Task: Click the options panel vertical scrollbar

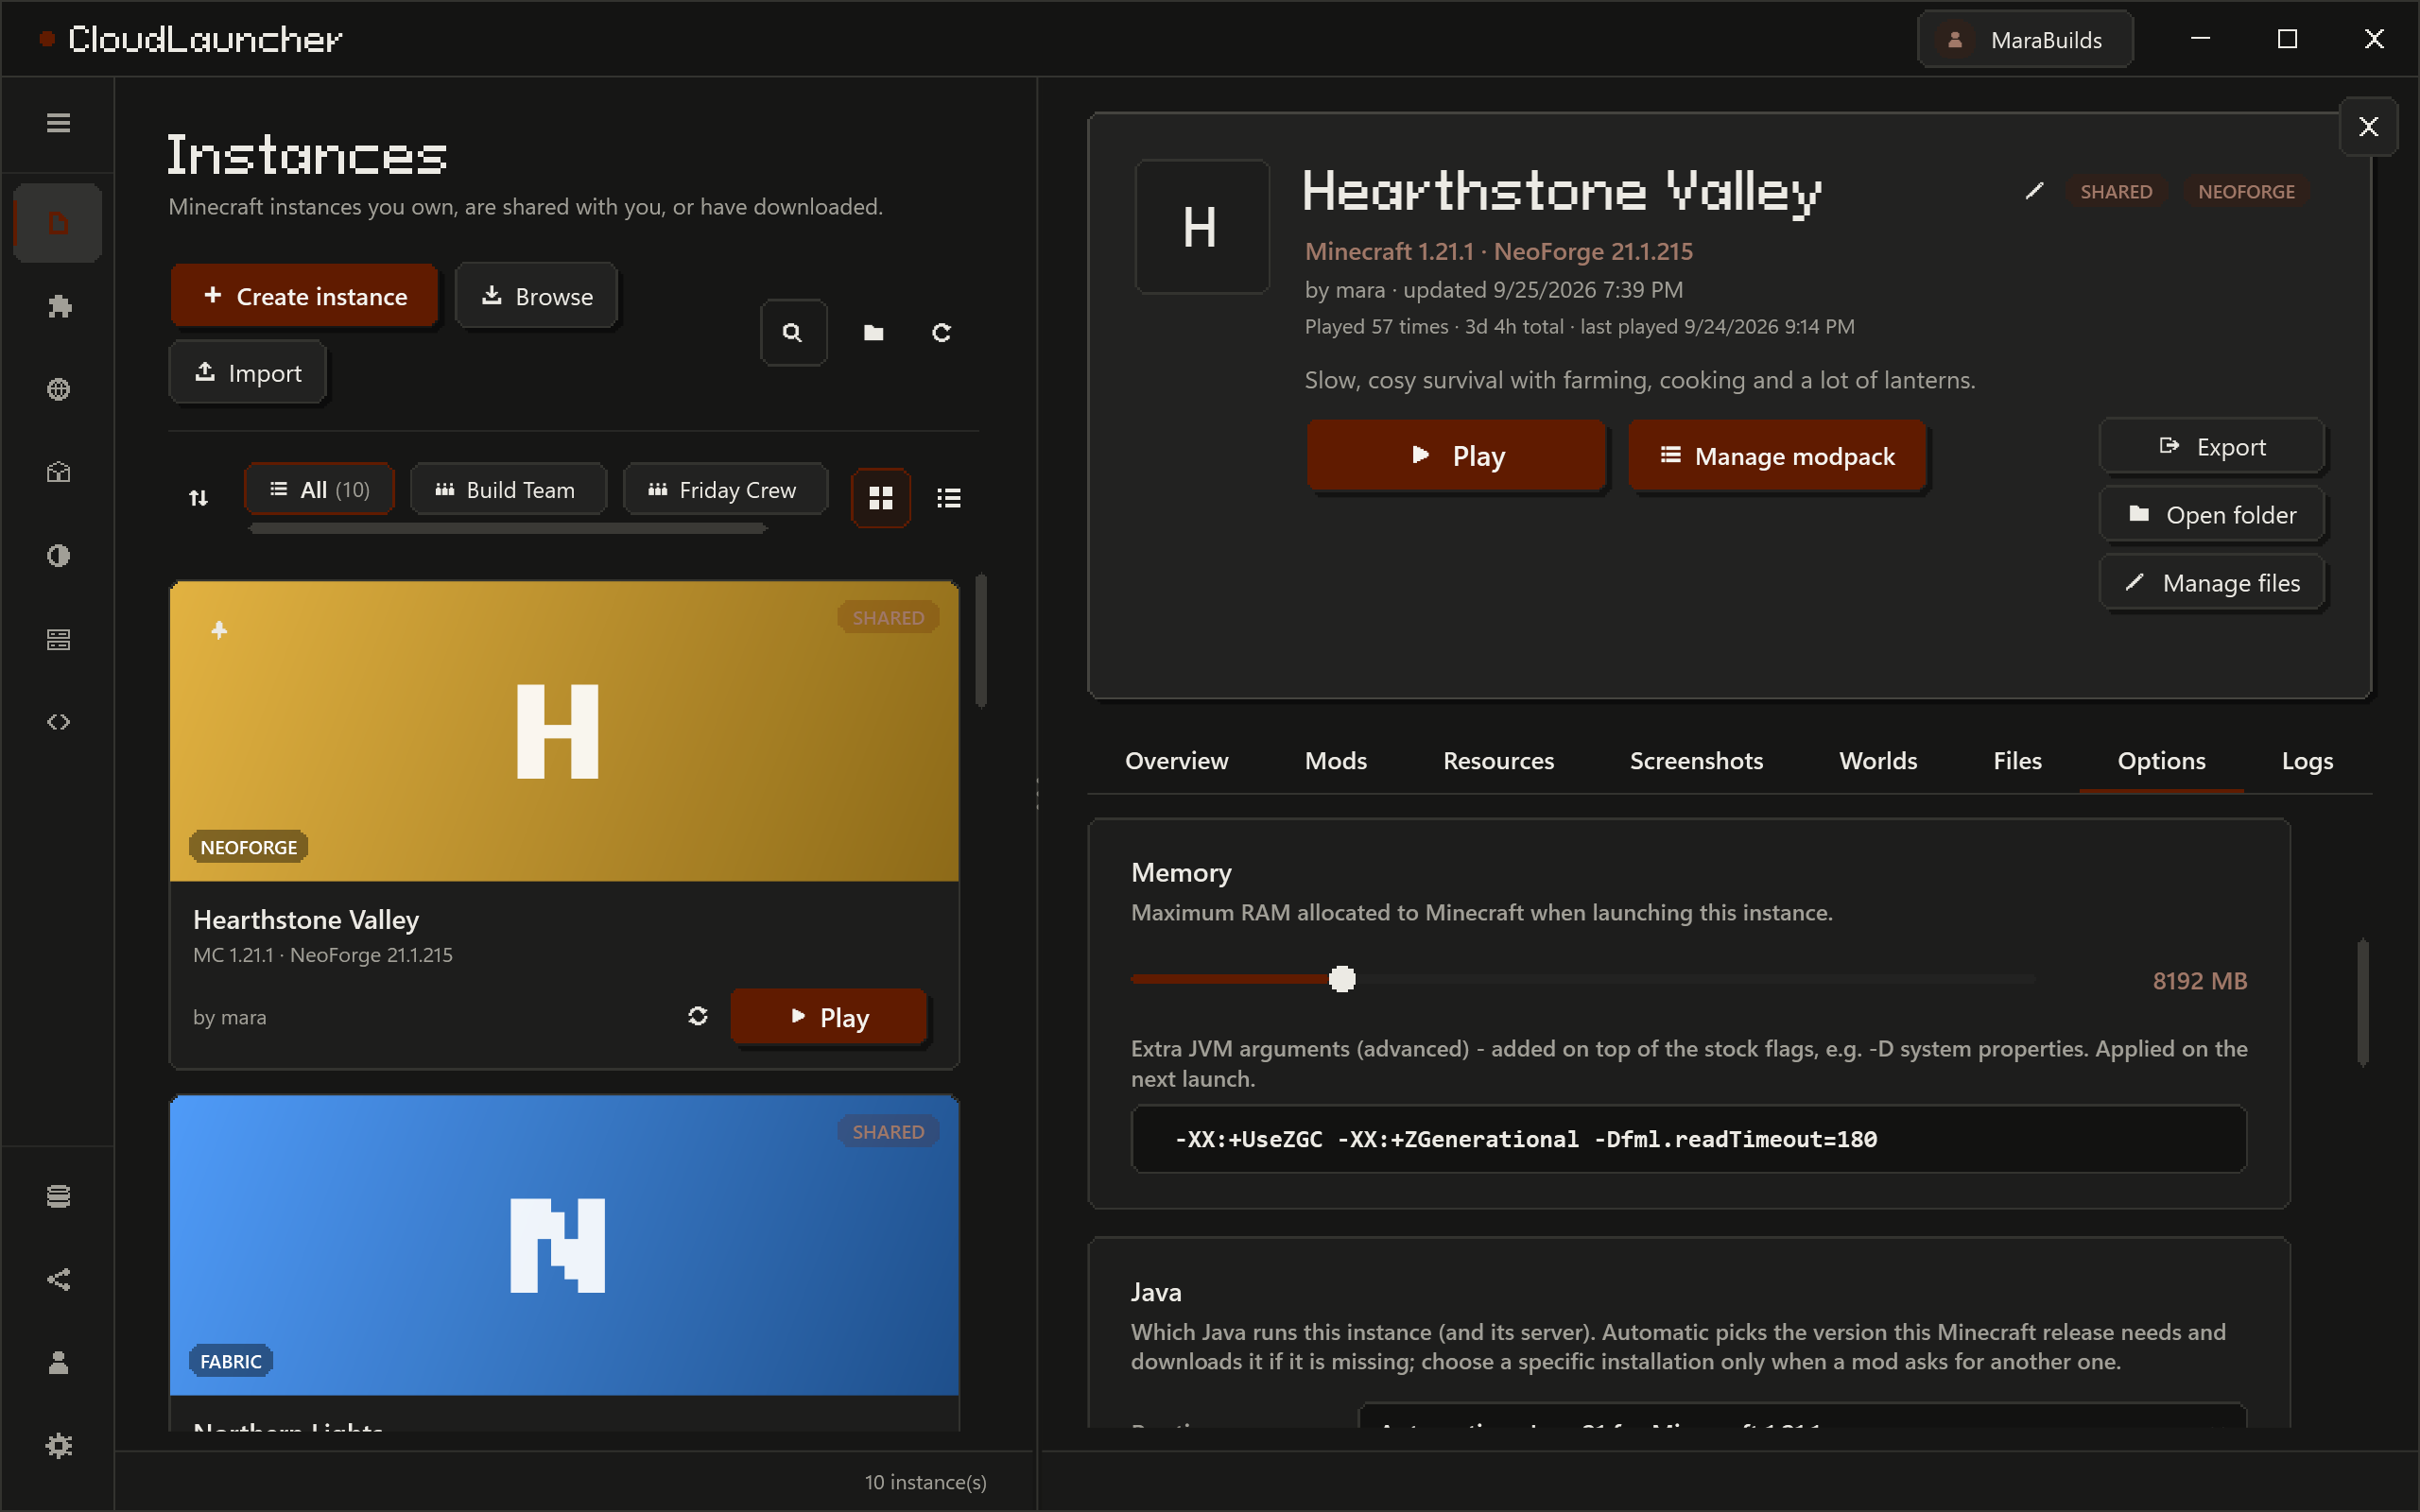Action: point(2363,1002)
